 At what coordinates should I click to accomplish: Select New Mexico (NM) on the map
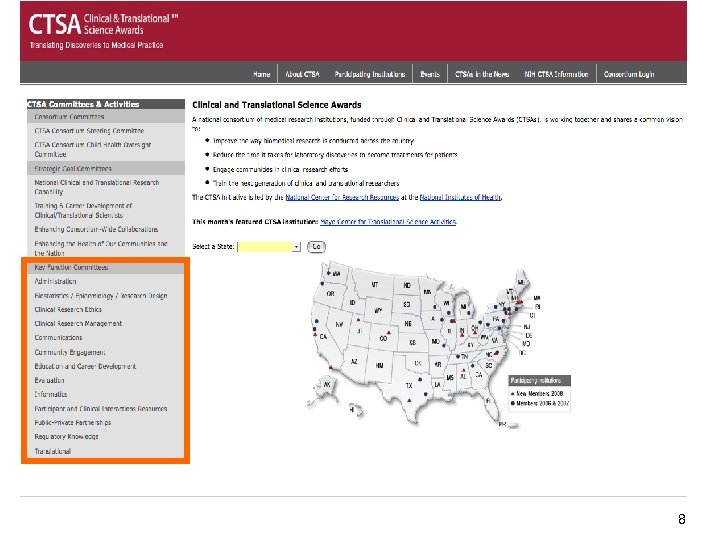[x=379, y=366]
